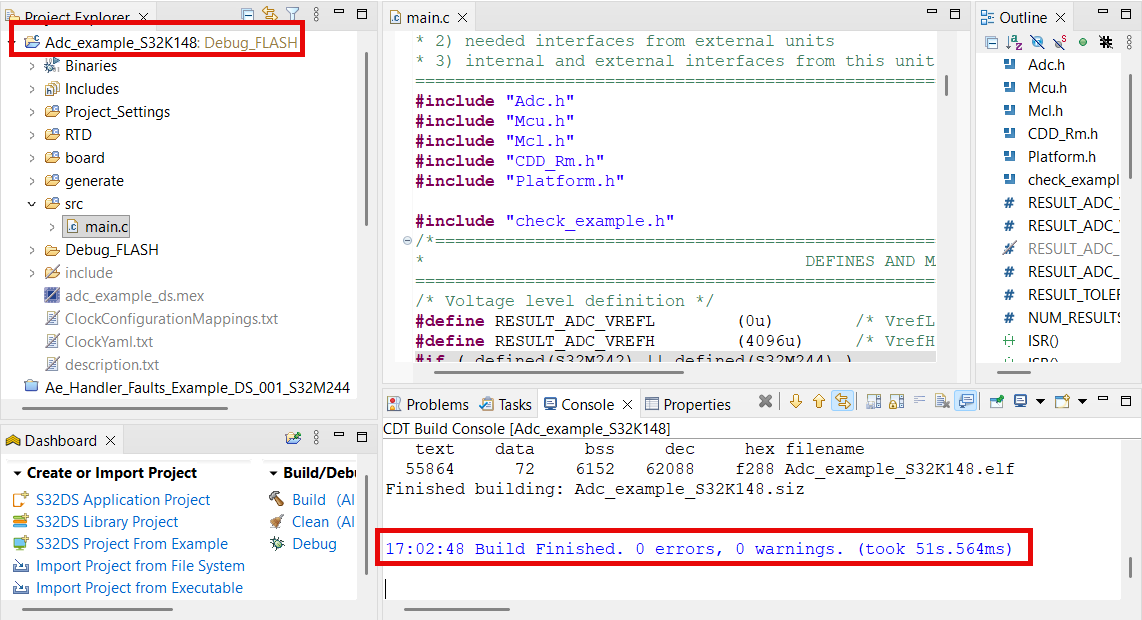The width and height of the screenshot is (1142, 620).
Task: Collapse all items in Project Explorer
Action: [x=248, y=13]
